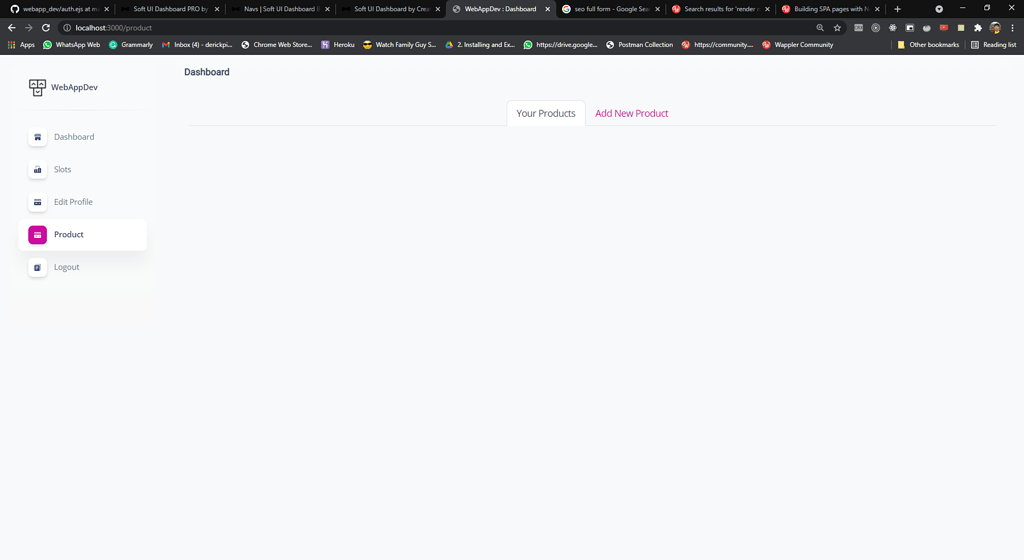Open the Chrome three-dot menu
The width and height of the screenshot is (1024, 560).
pos(1013,28)
